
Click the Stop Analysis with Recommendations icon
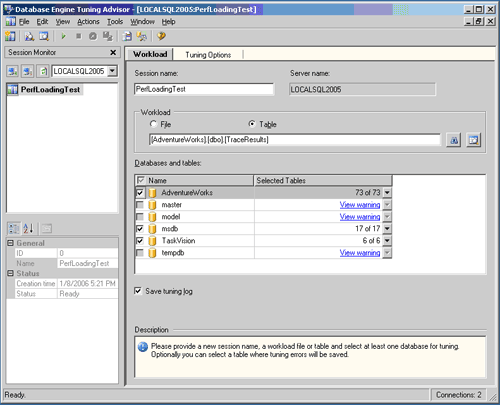[93, 36]
